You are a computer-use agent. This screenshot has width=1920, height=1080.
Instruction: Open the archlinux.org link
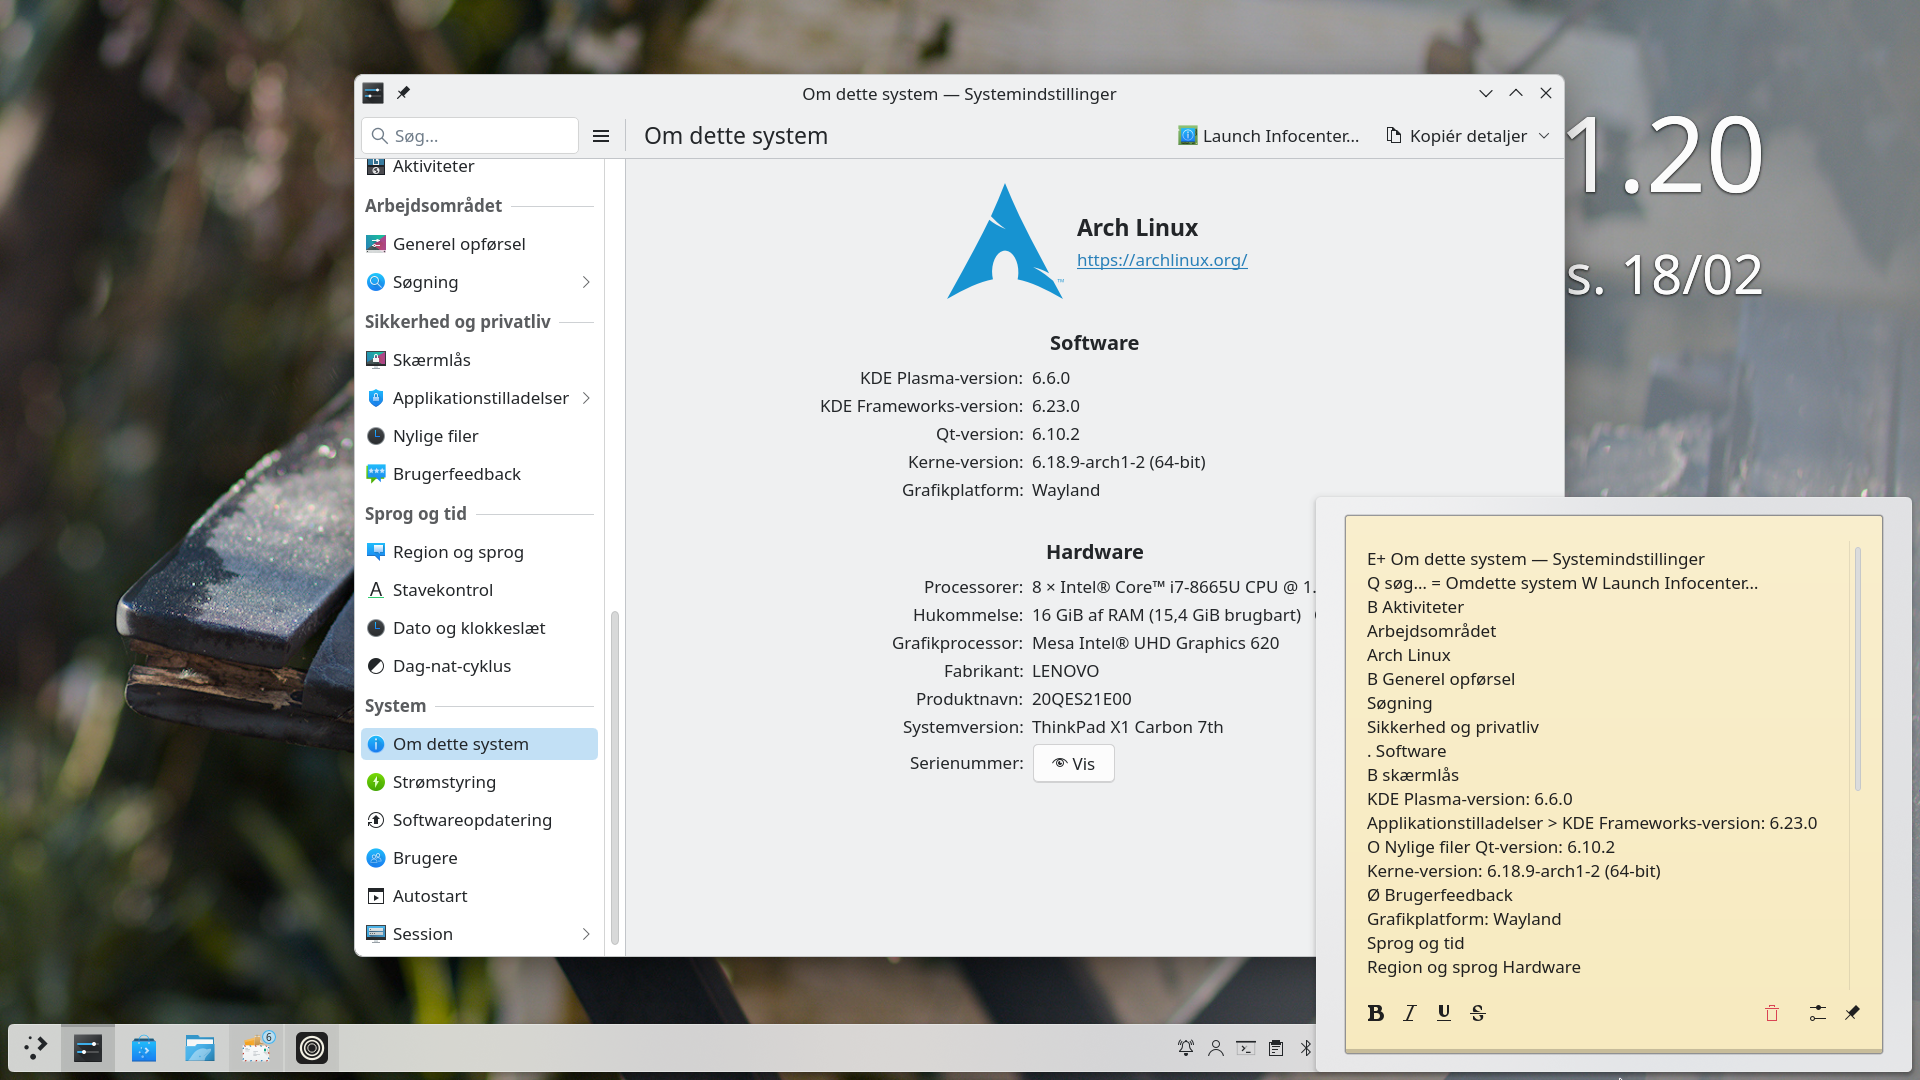tap(1162, 260)
